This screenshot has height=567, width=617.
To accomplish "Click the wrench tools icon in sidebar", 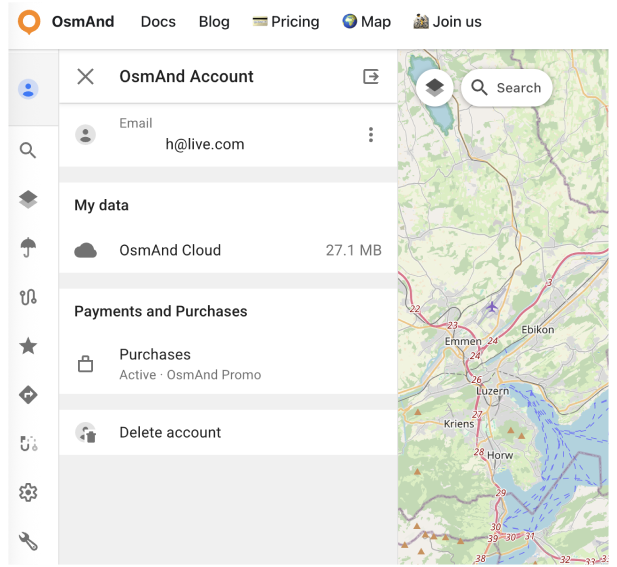I will point(28,541).
